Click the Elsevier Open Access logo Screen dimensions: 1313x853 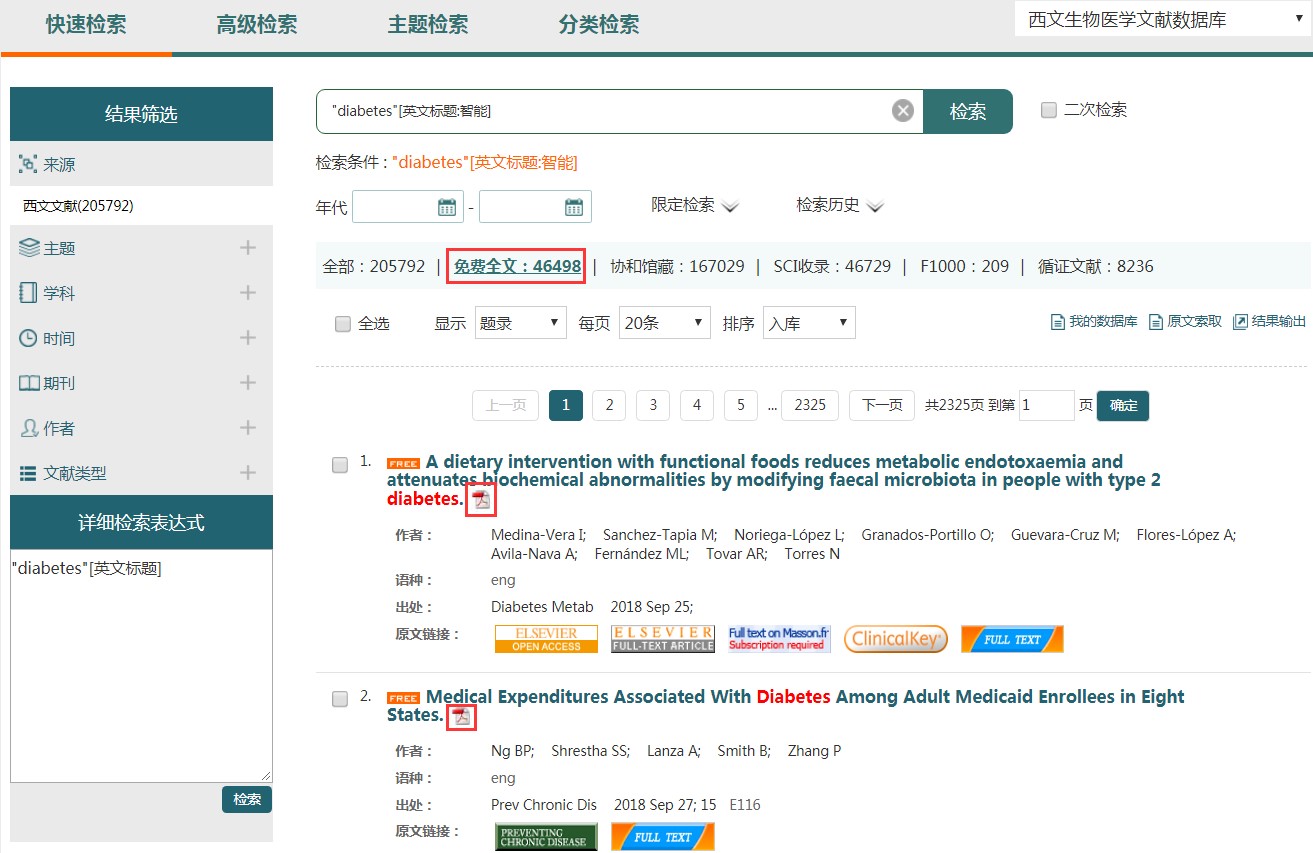[x=546, y=639]
